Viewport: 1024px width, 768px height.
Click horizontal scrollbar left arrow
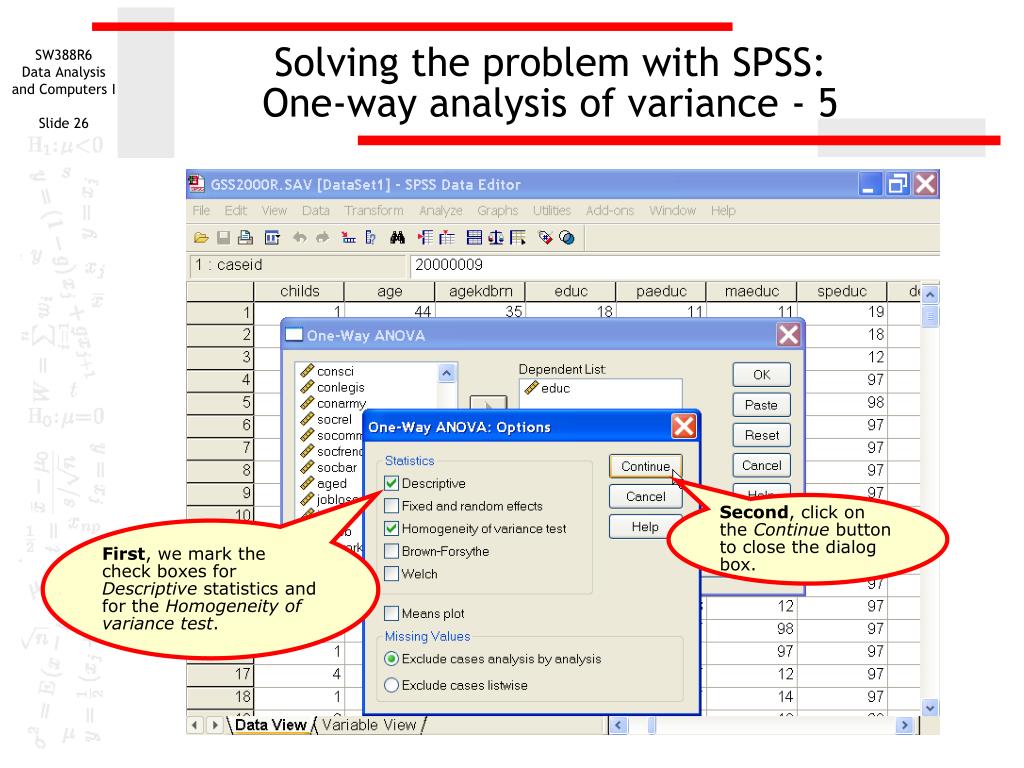click(618, 725)
